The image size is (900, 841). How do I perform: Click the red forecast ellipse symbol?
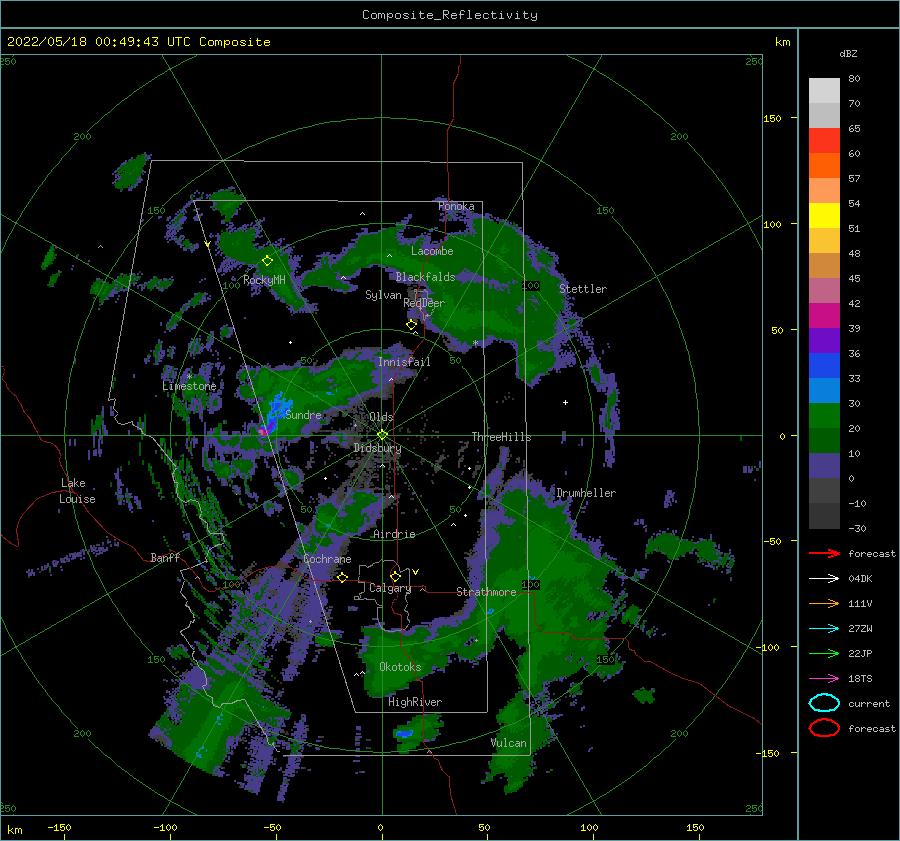coord(824,728)
